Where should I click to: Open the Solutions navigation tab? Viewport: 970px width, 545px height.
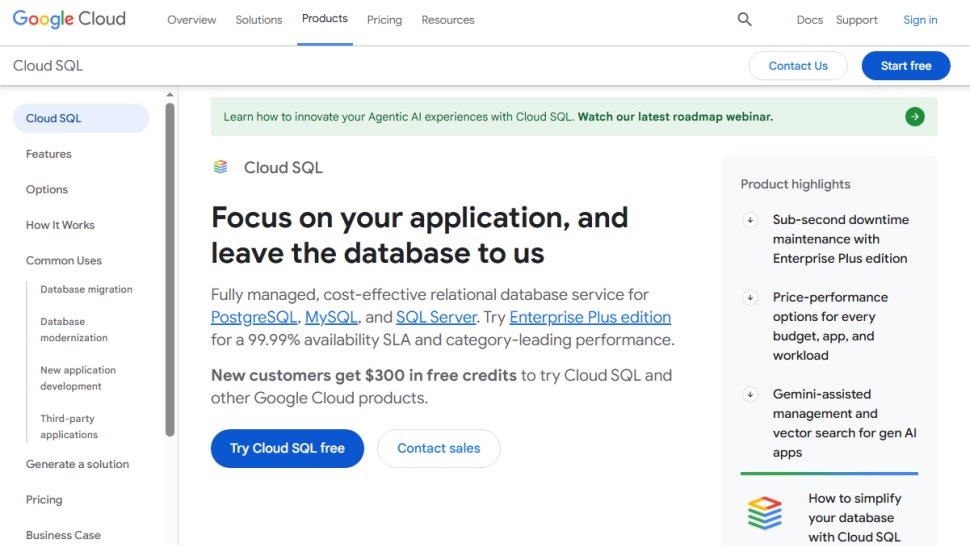point(259,20)
